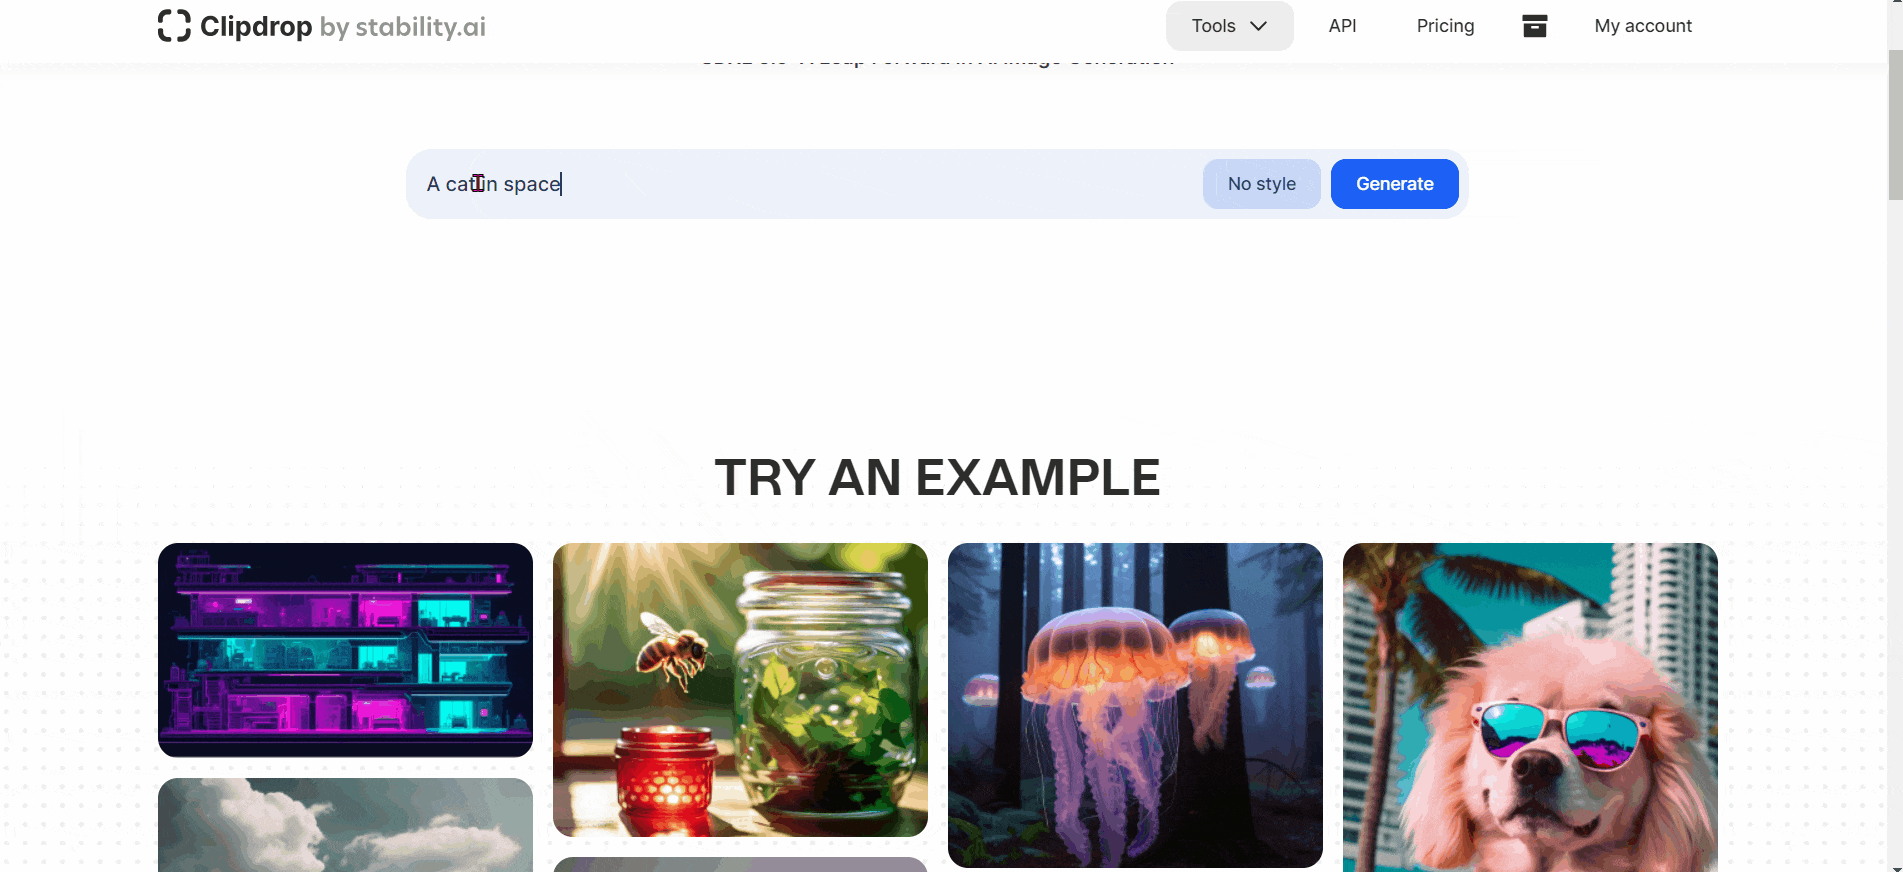Open the No style selector
Screen dimensions: 1903x872
click(1261, 184)
